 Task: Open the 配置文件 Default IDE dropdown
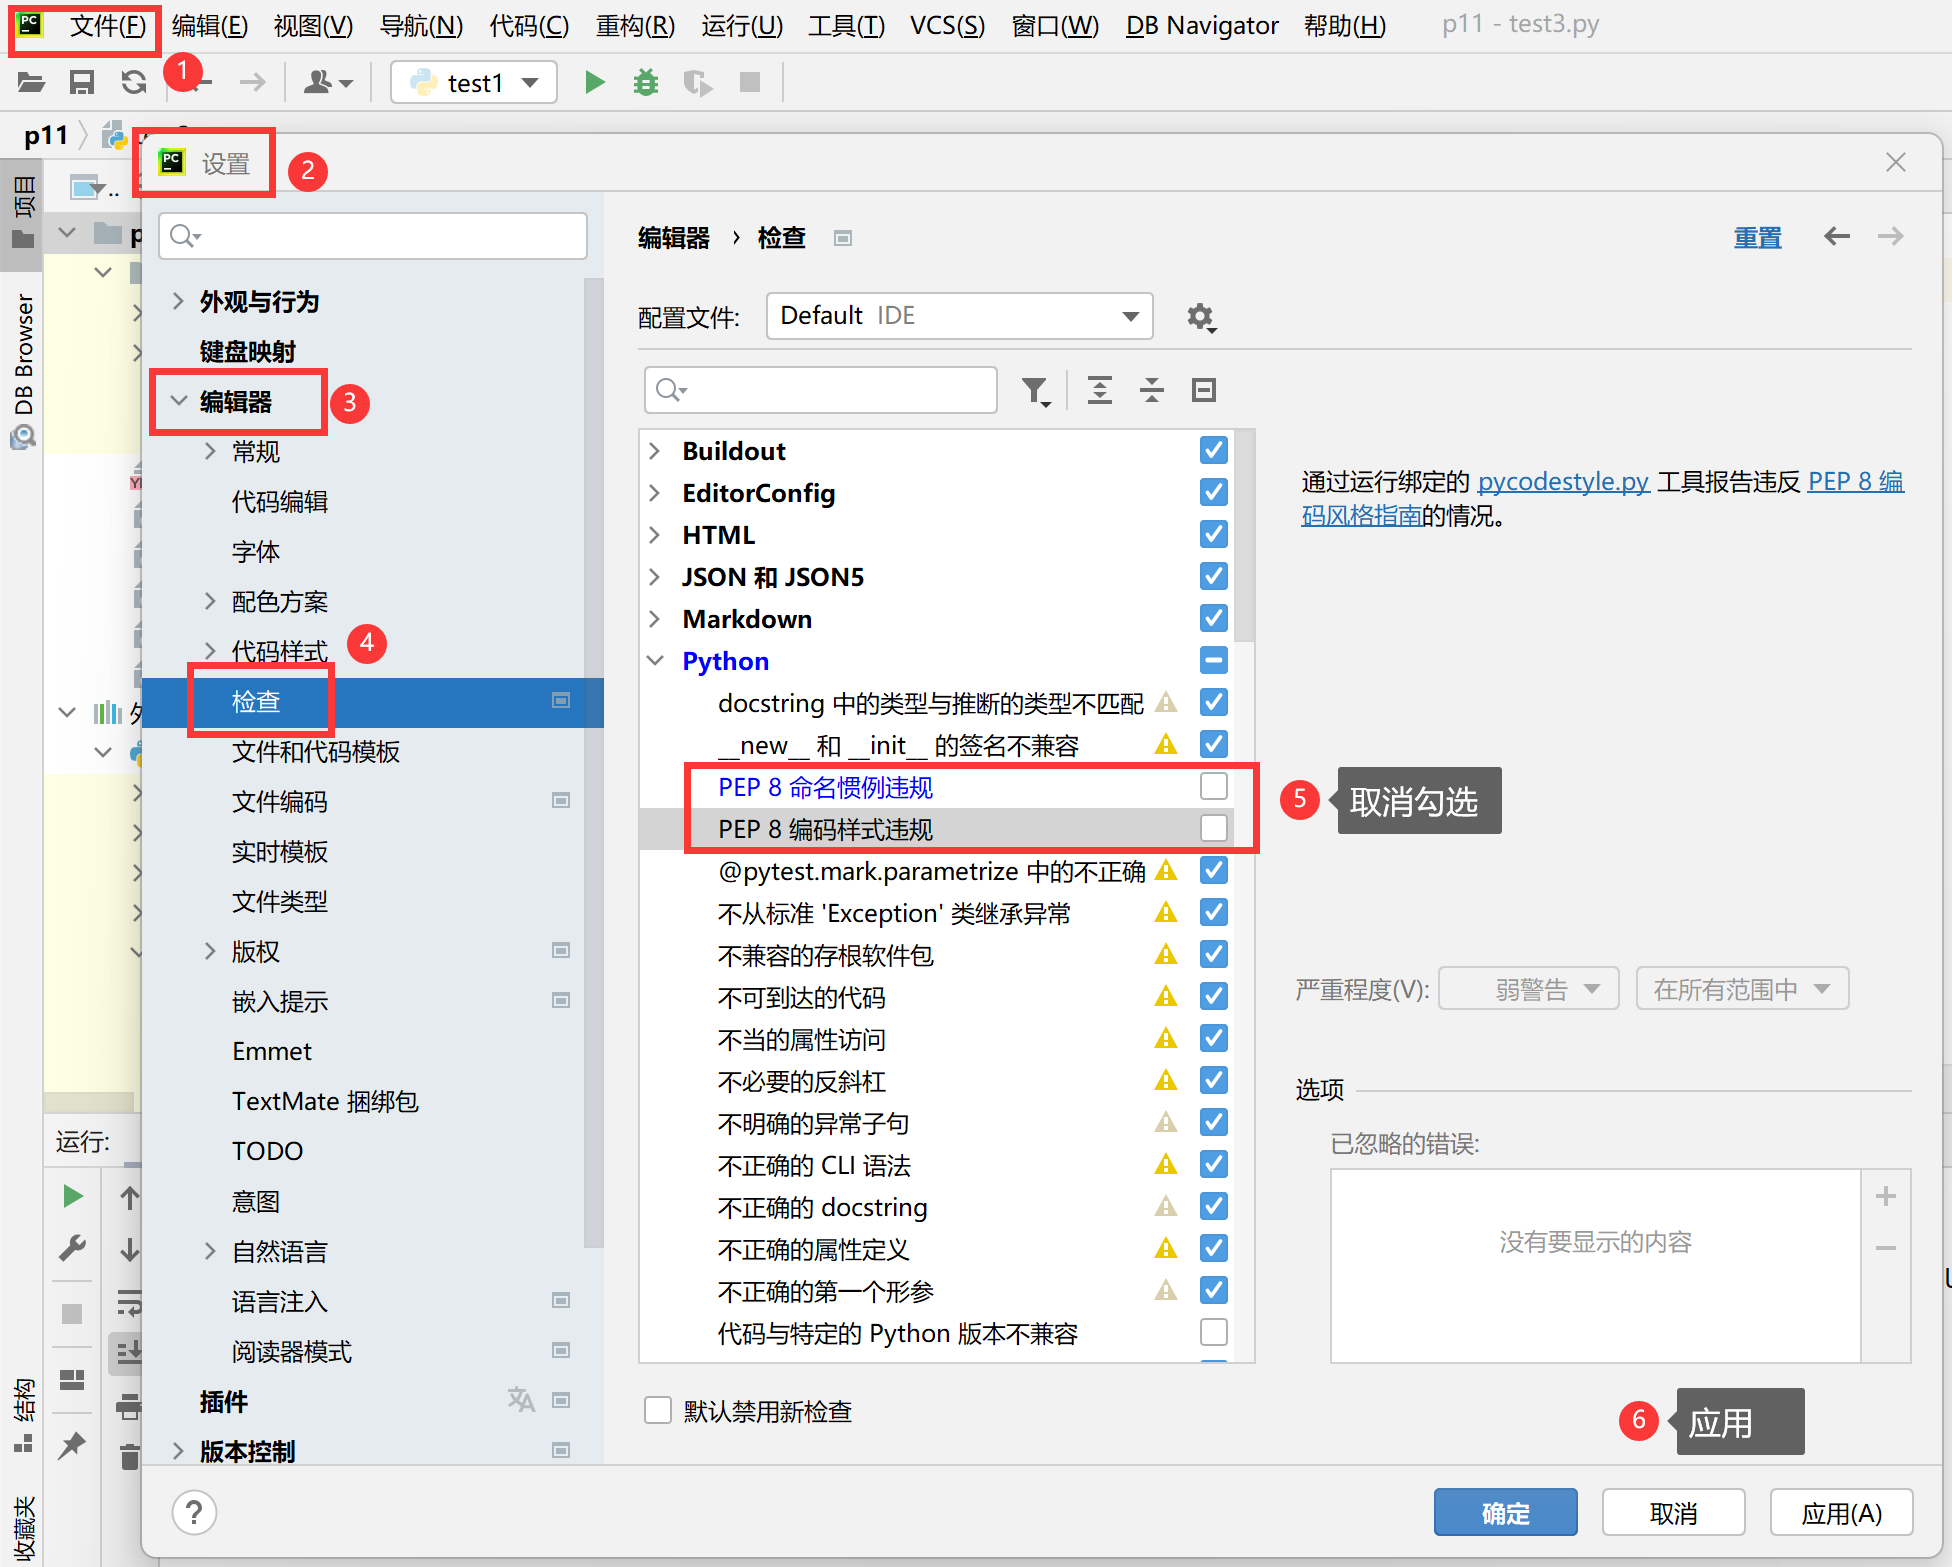pyautogui.click(x=958, y=316)
